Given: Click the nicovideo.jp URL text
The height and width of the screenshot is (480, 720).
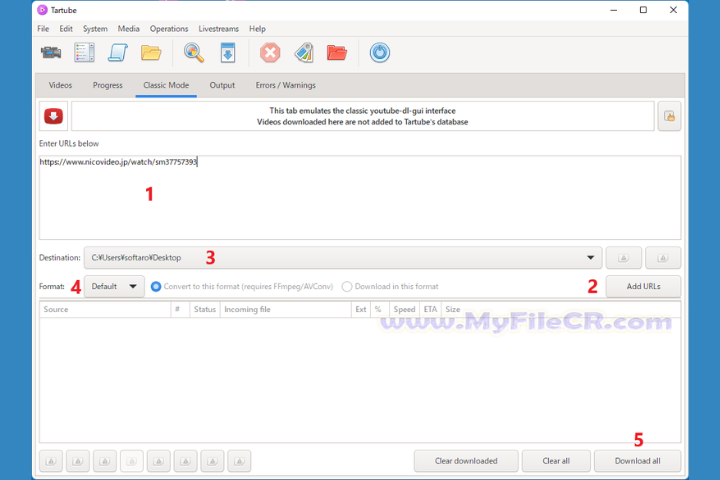Looking at the screenshot, I should tap(118, 162).
